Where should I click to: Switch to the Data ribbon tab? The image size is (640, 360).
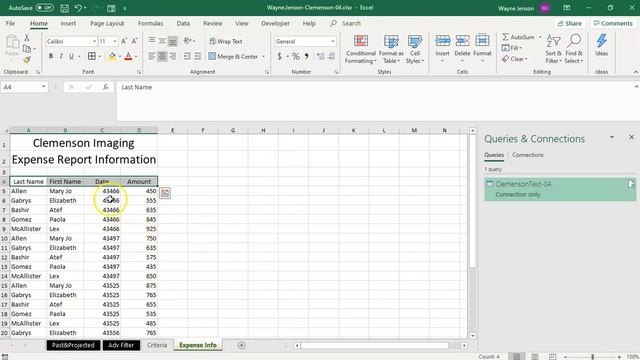coord(183,23)
